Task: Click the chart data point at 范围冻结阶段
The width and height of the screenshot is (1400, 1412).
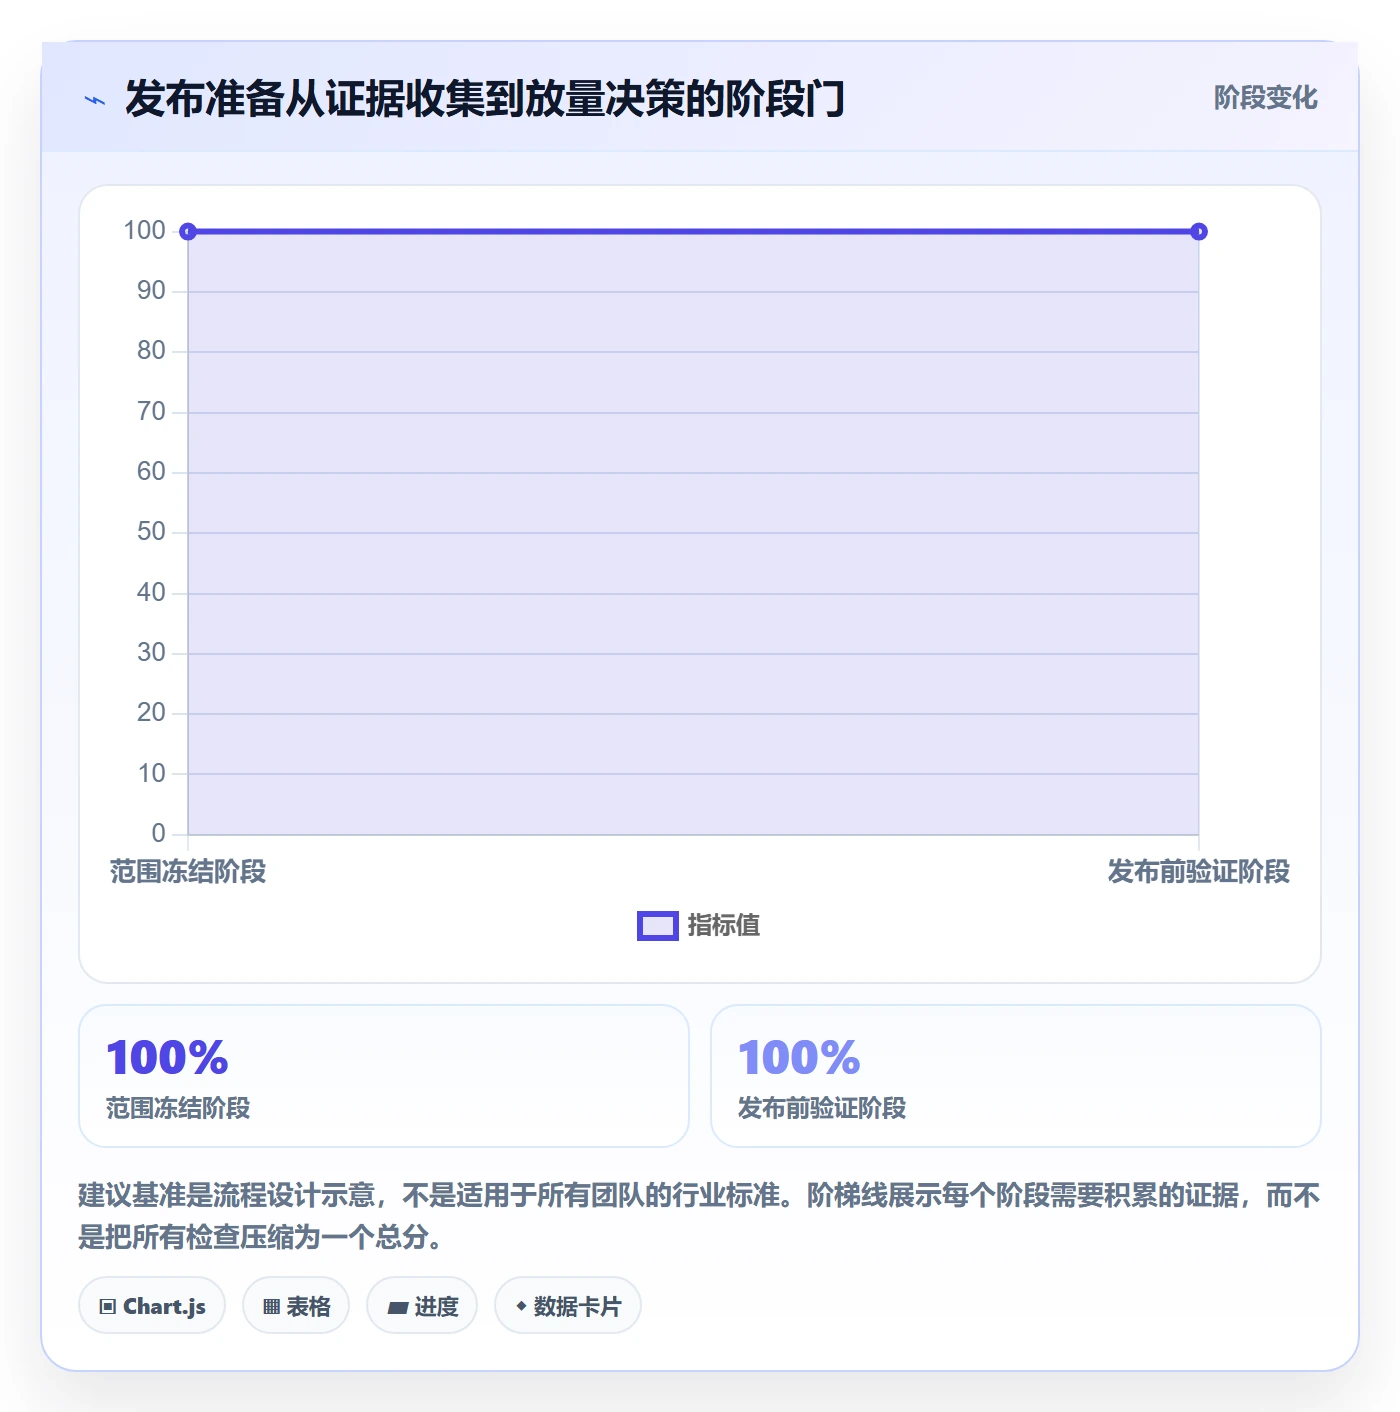Action: (188, 232)
